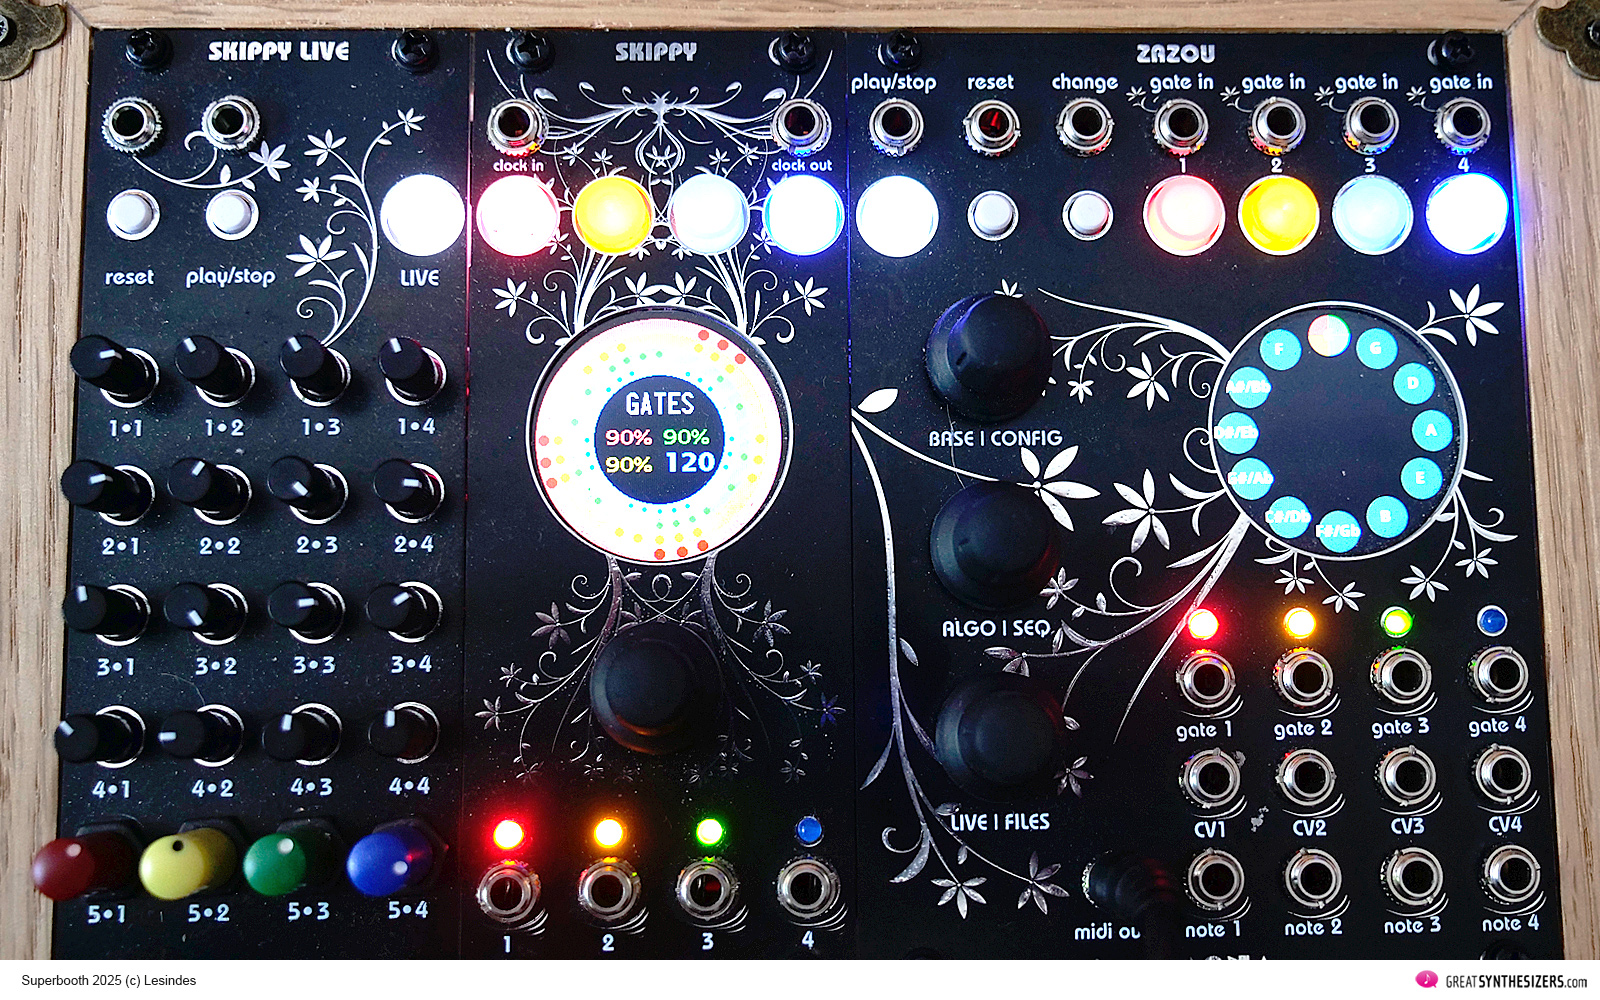
Task: Click the Zazou gate 1 output jack
Action: (1206, 679)
